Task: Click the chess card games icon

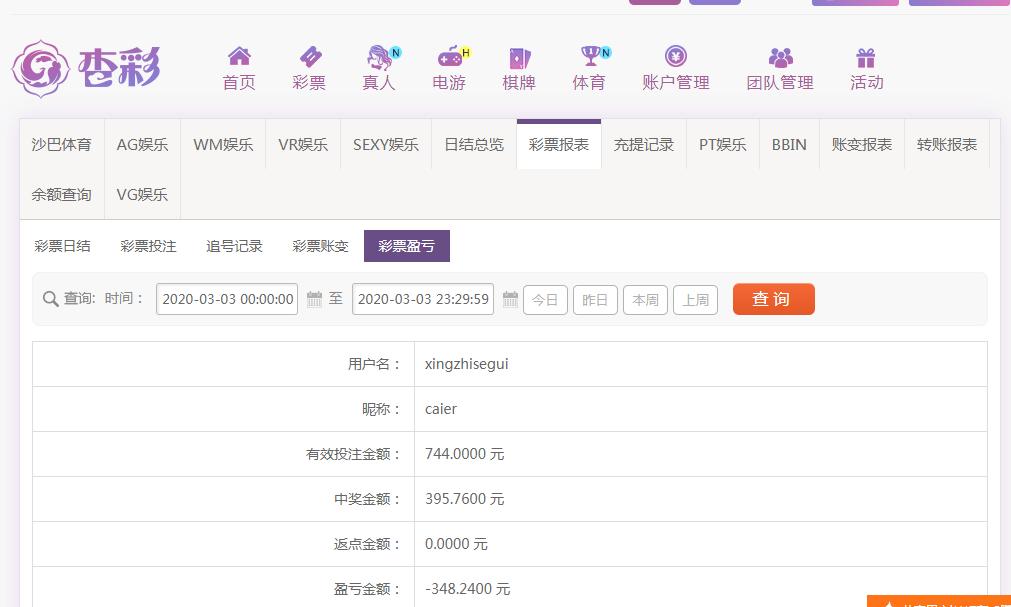Action: tap(519, 57)
